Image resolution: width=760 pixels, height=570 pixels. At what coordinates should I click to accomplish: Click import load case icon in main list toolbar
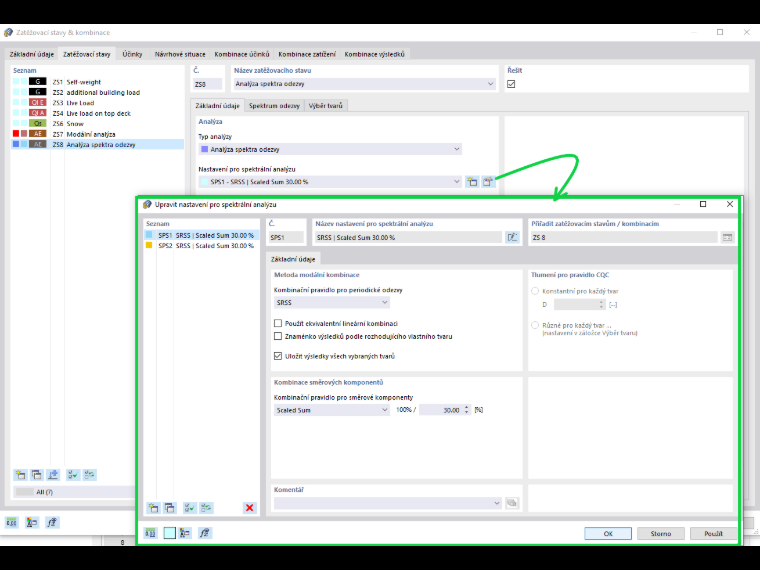[53, 475]
